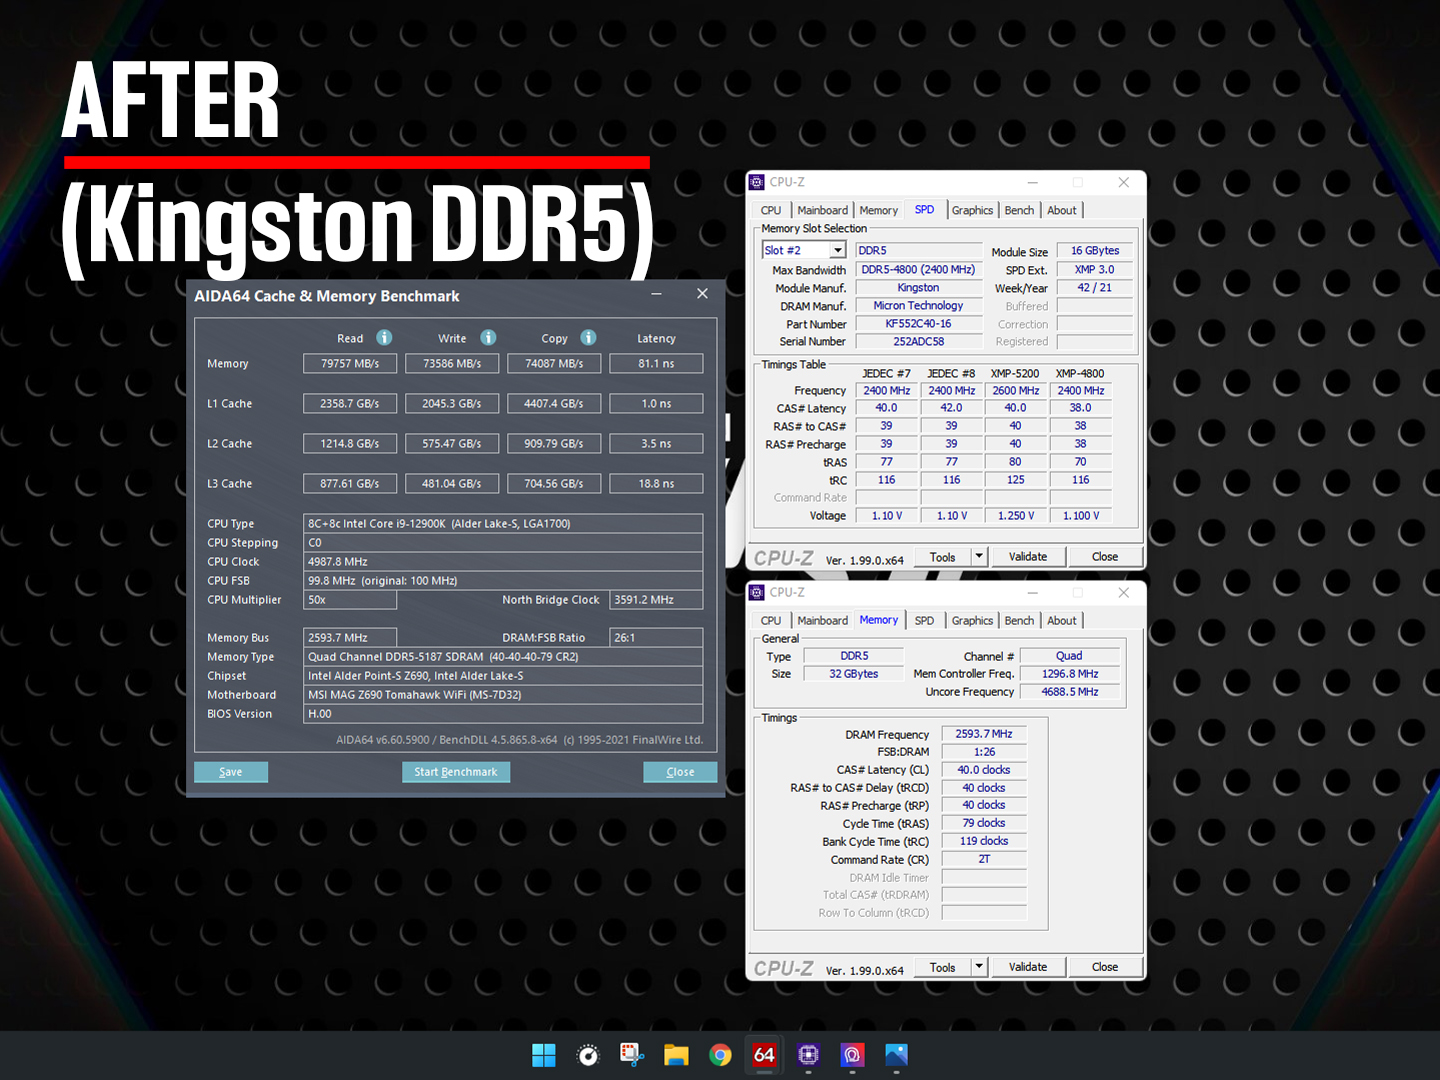Screen dimensions: 1440x1080
Task: Switch to SPD tab in lower CPU-Z window
Action: (924, 620)
